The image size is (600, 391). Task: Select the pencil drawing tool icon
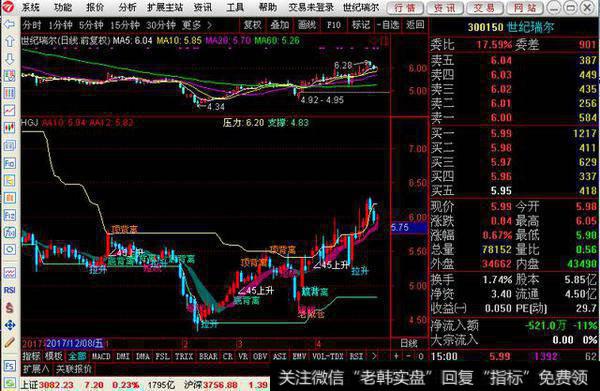(9, 342)
